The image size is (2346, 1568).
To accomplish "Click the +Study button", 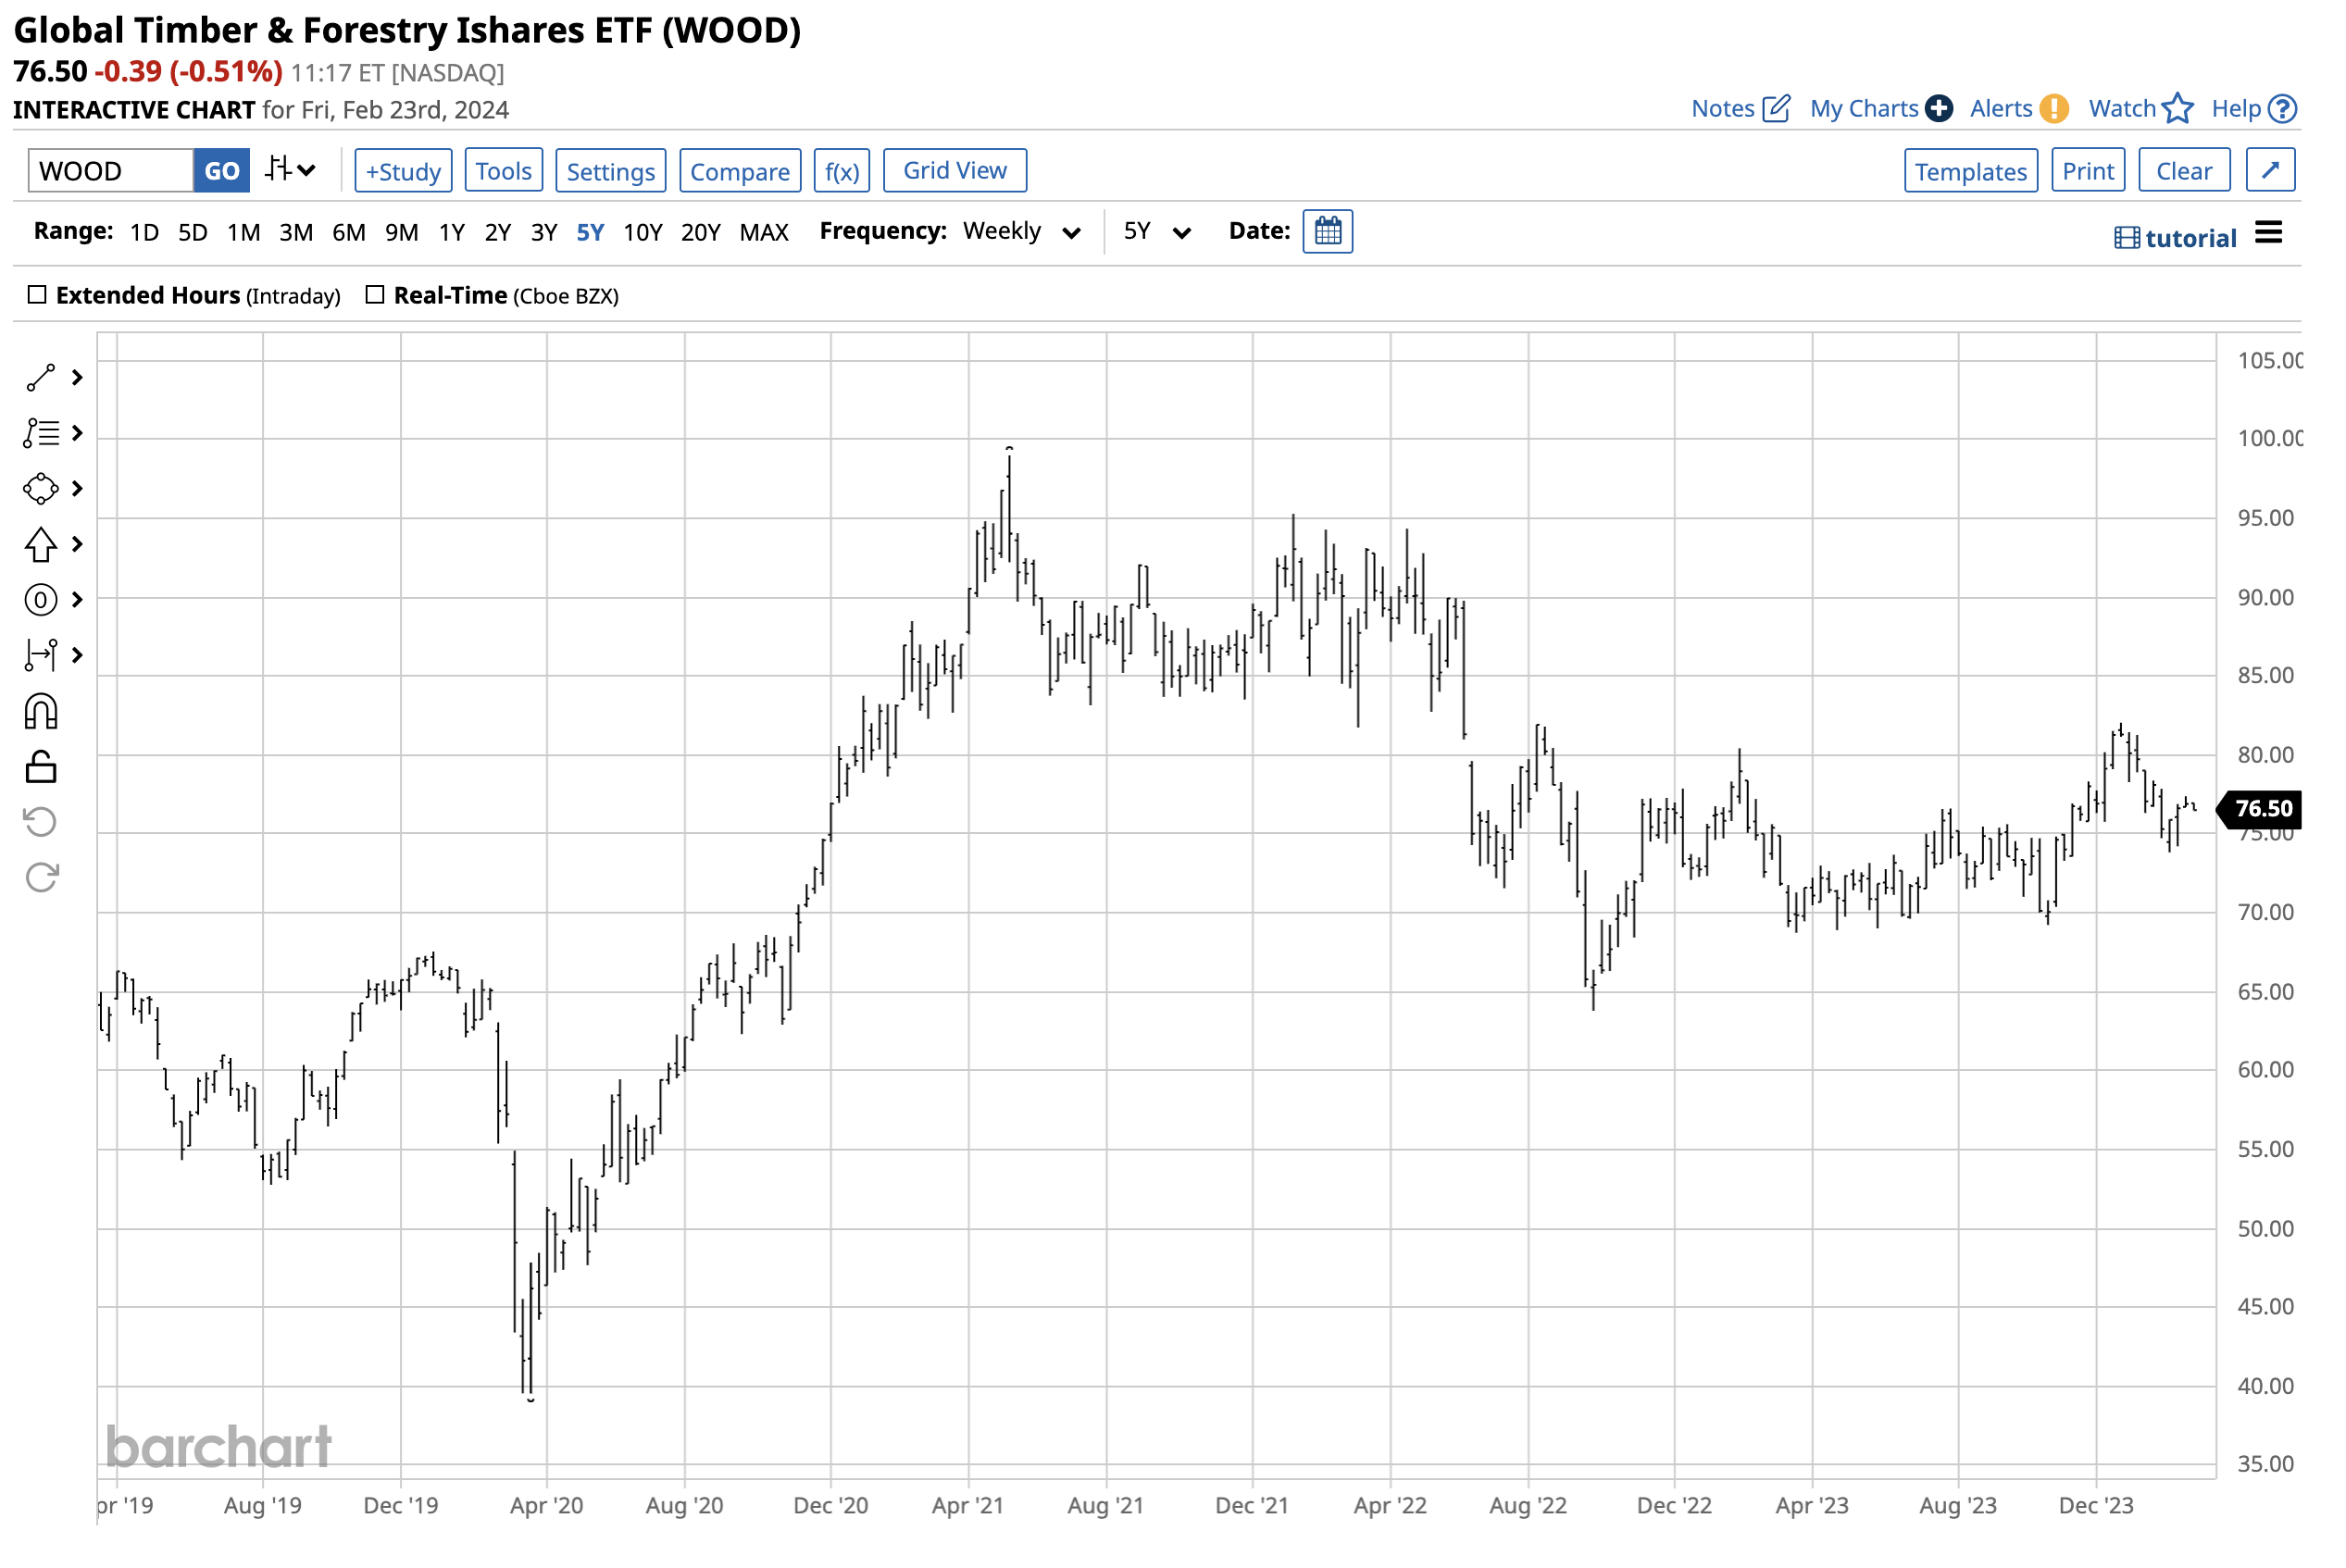I will [403, 171].
